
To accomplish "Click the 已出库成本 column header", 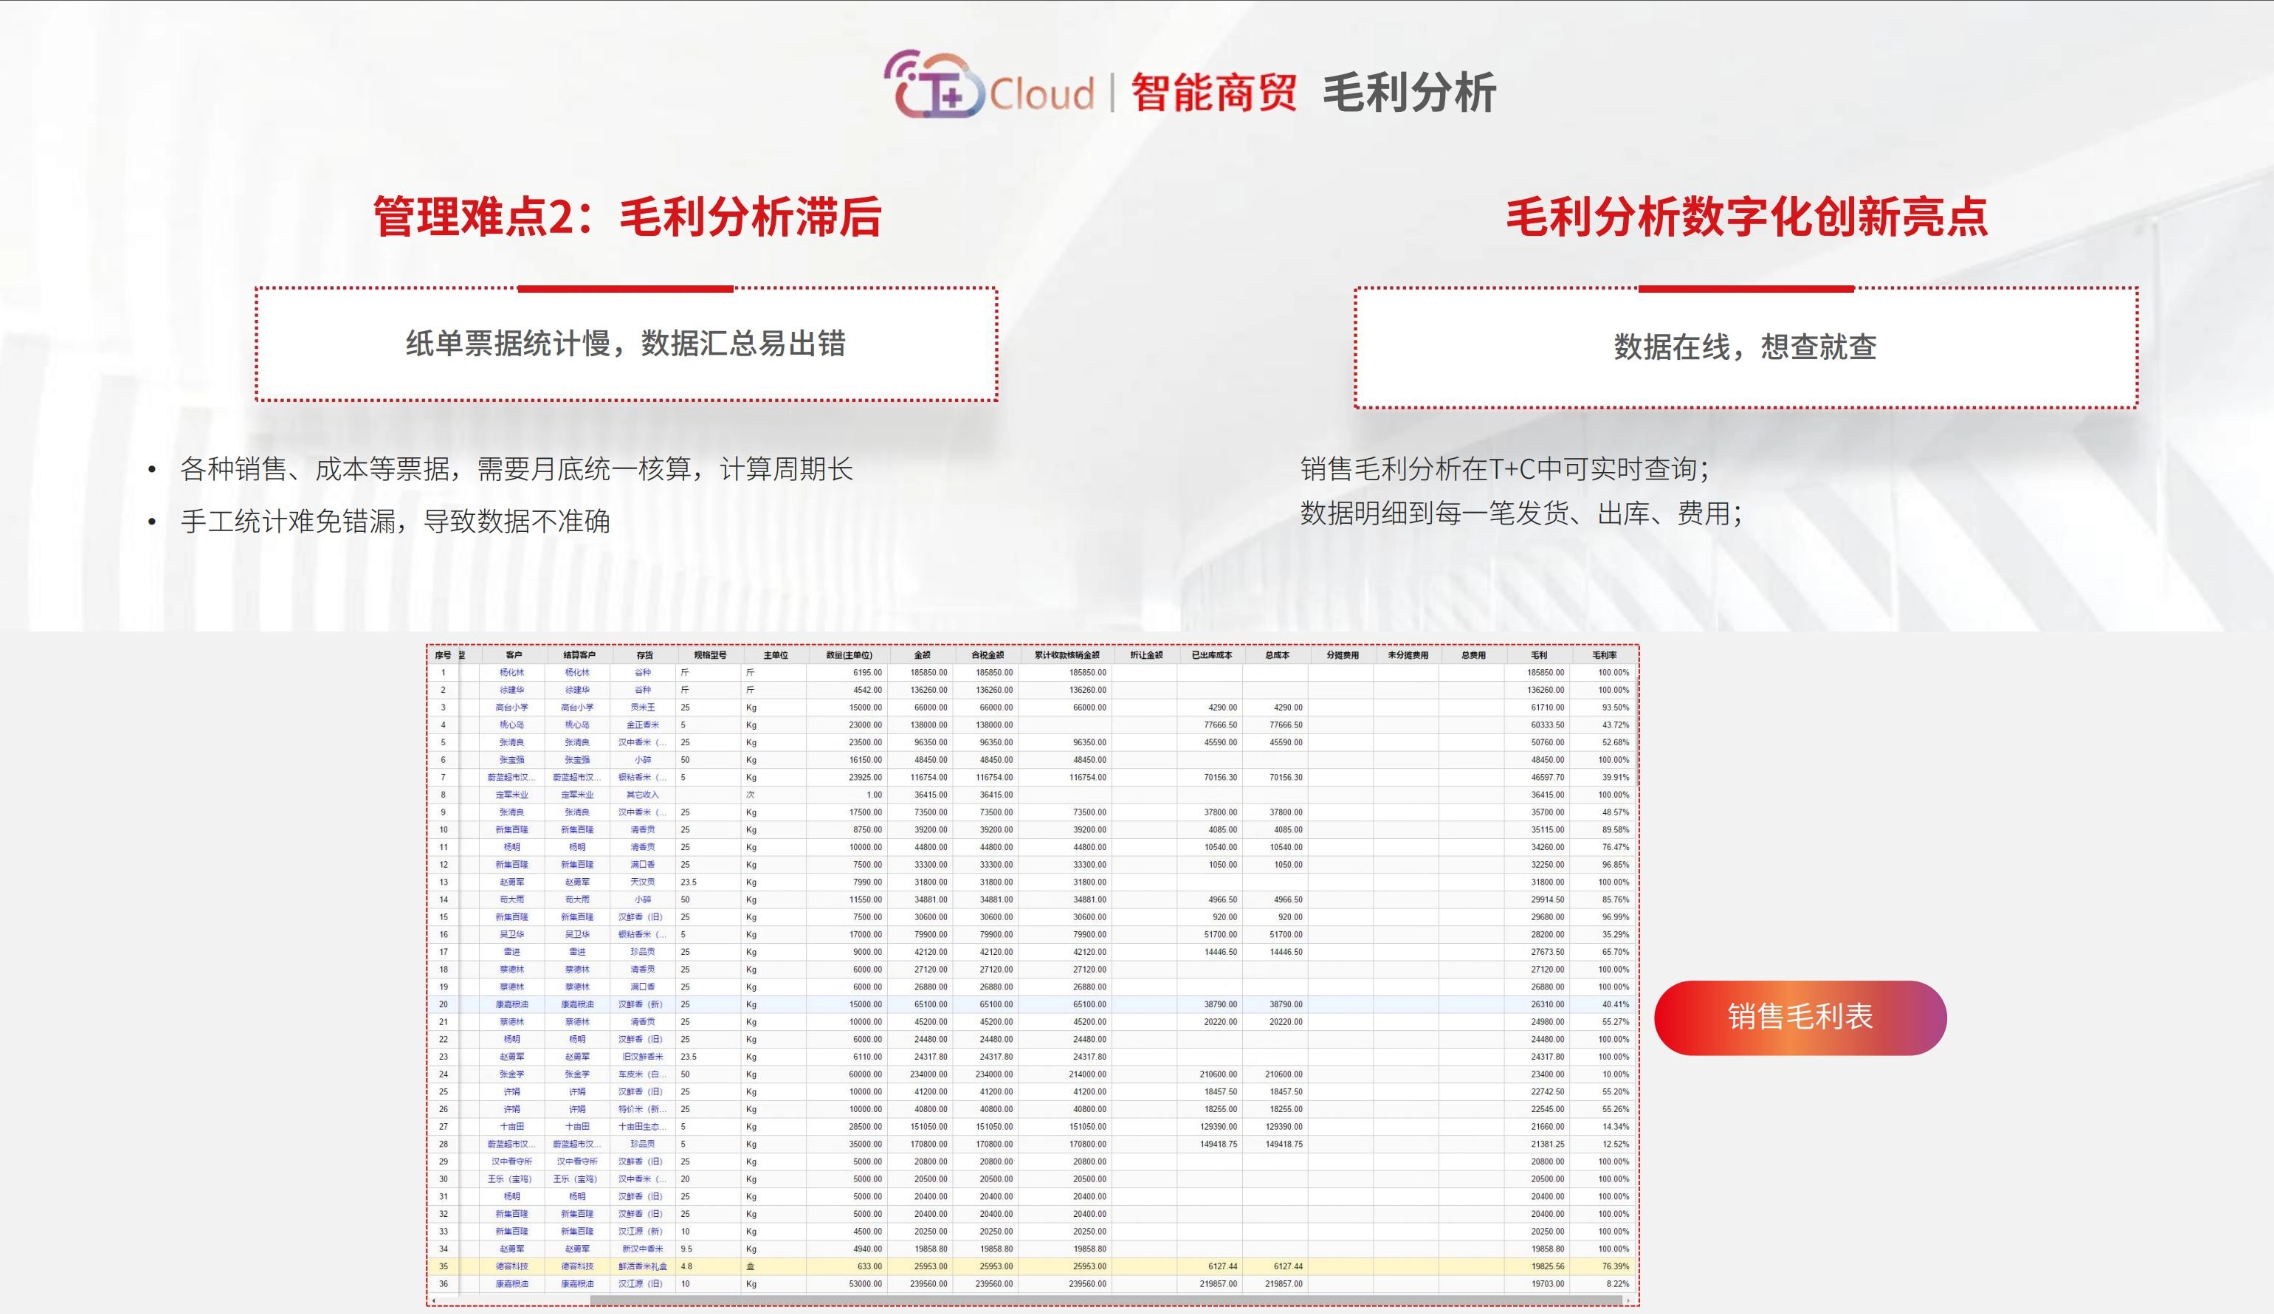I will (1211, 655).
